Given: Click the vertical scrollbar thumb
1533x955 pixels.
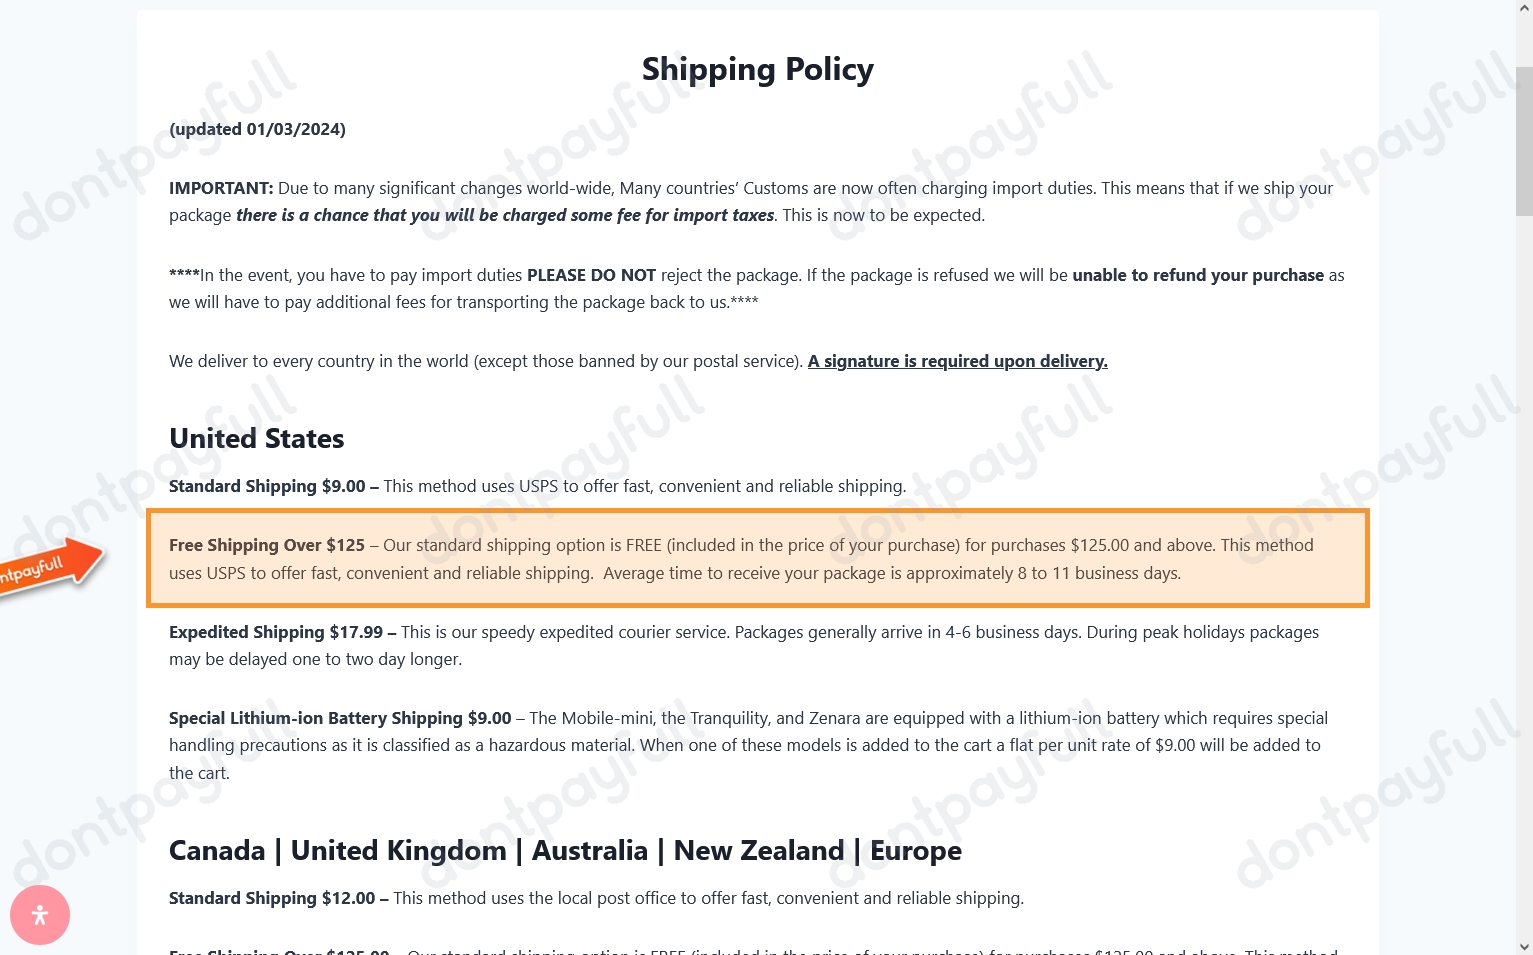Looking at the screenshot, I should click(x=1524, y=140).
